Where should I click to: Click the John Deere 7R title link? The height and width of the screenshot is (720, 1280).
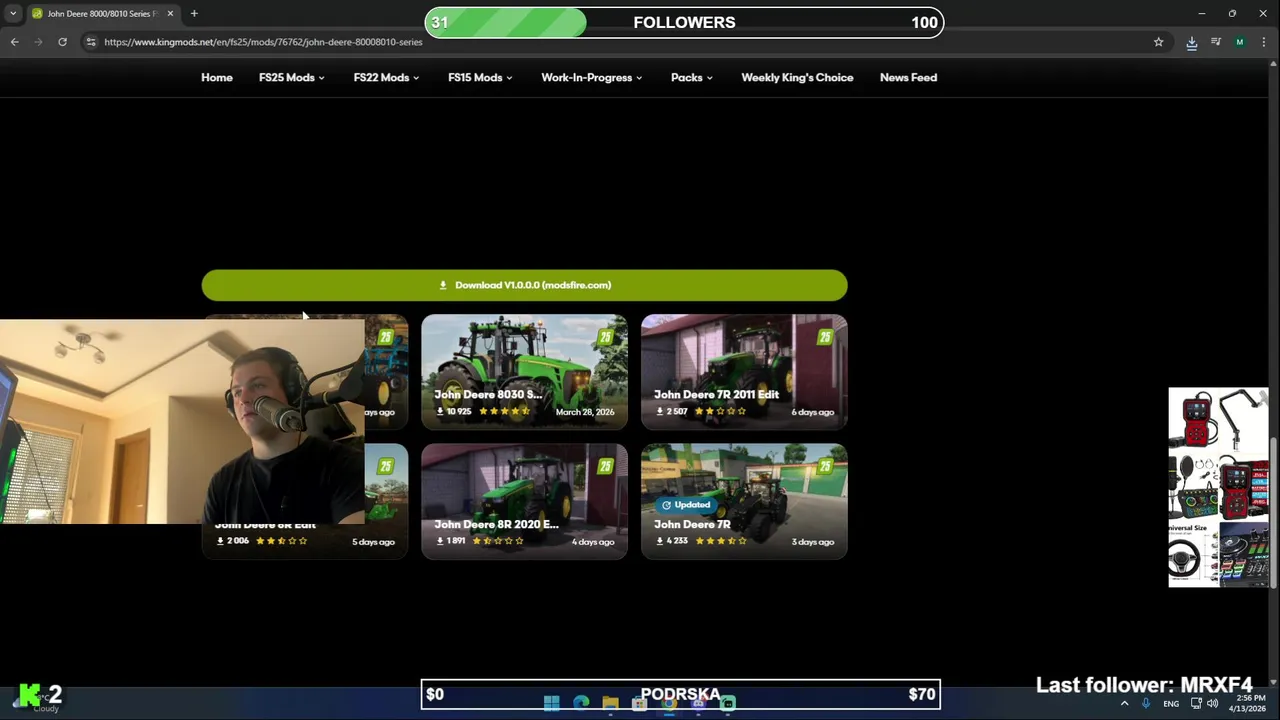(x=692, y=524)
